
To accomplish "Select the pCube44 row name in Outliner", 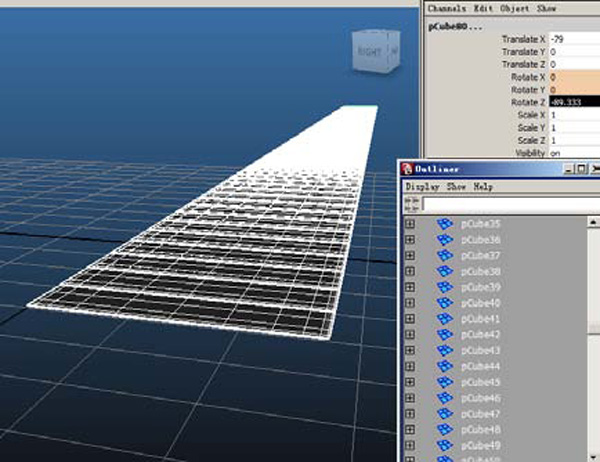I will [481, 366].
